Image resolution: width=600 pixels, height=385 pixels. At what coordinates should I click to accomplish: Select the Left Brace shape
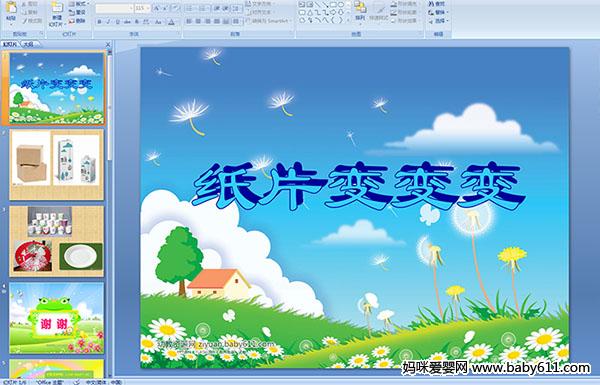click(x=334, y=20)
